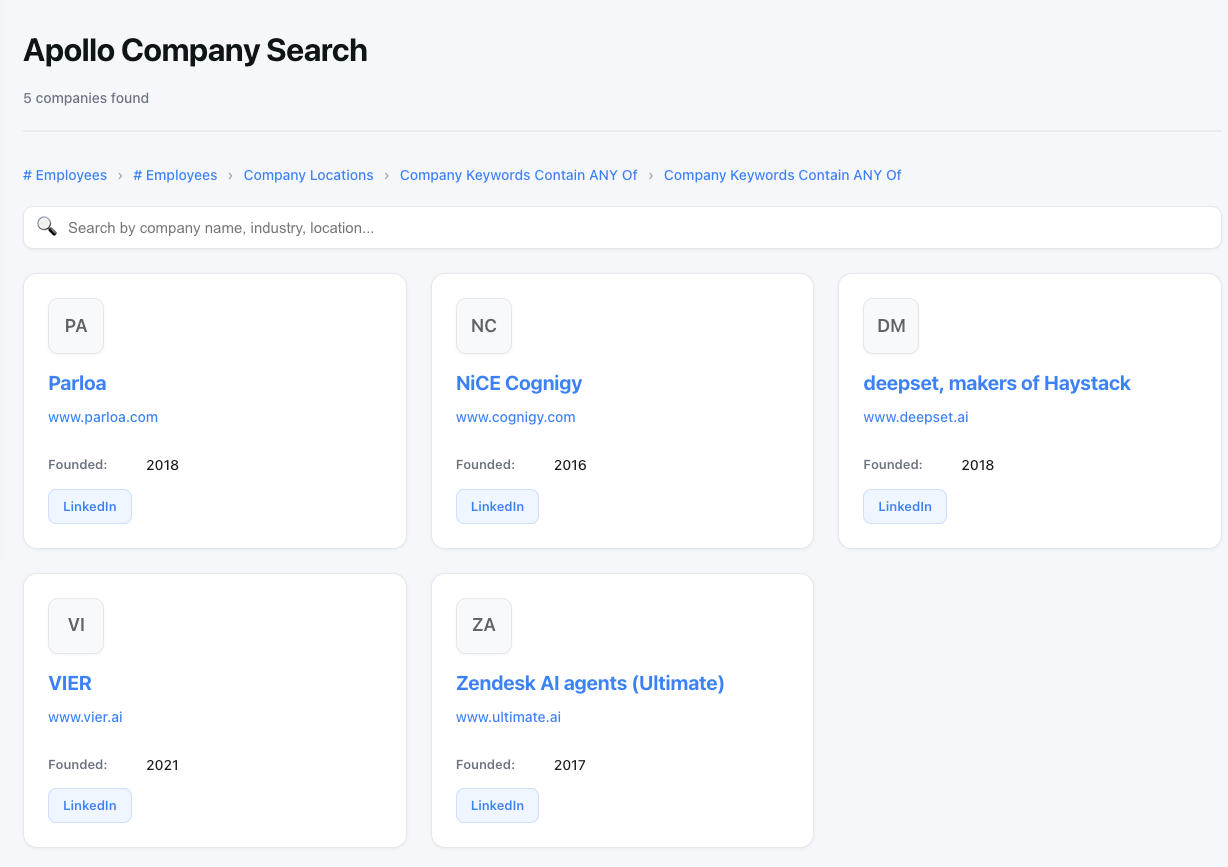The image size is (1228, 867).
Task: Open Zendesk AI agents (Ultimate) link
Action: coord(590,683)
